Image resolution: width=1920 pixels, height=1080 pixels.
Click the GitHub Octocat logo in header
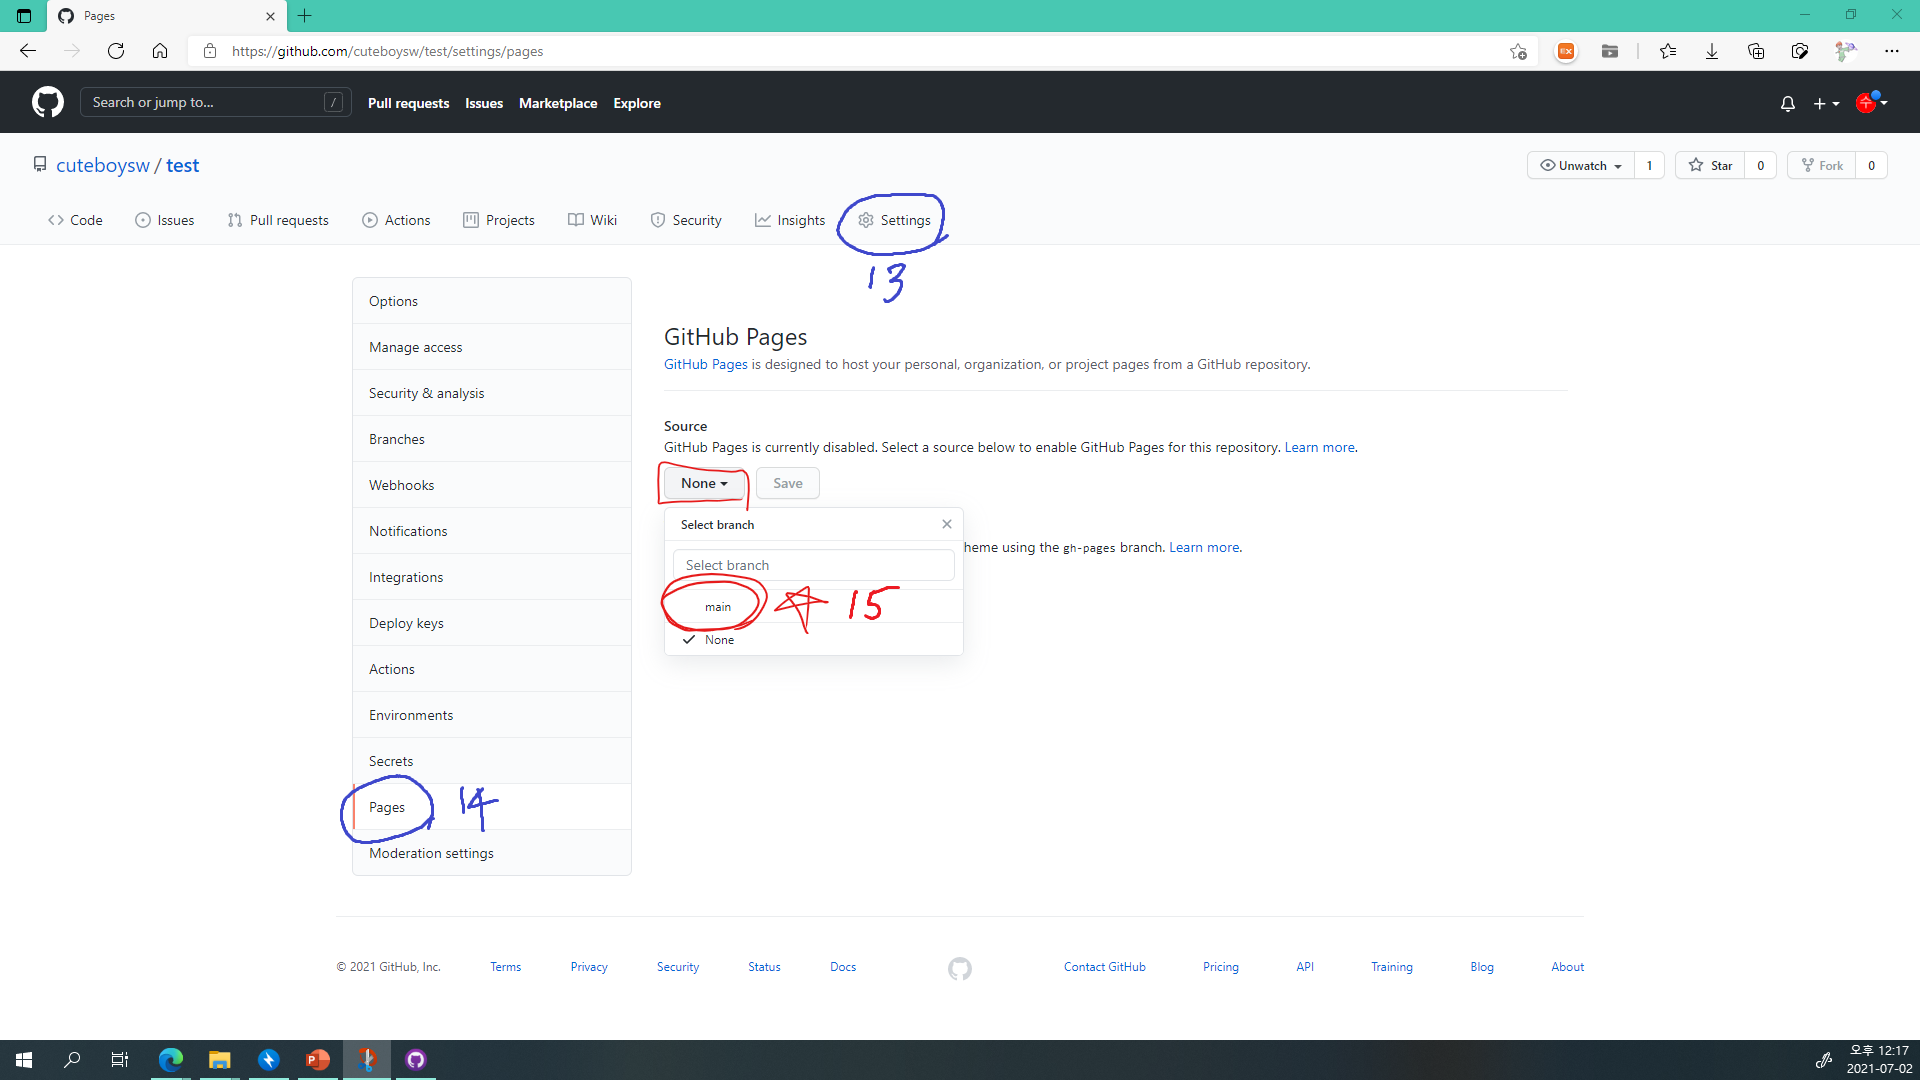click(47, 102)
